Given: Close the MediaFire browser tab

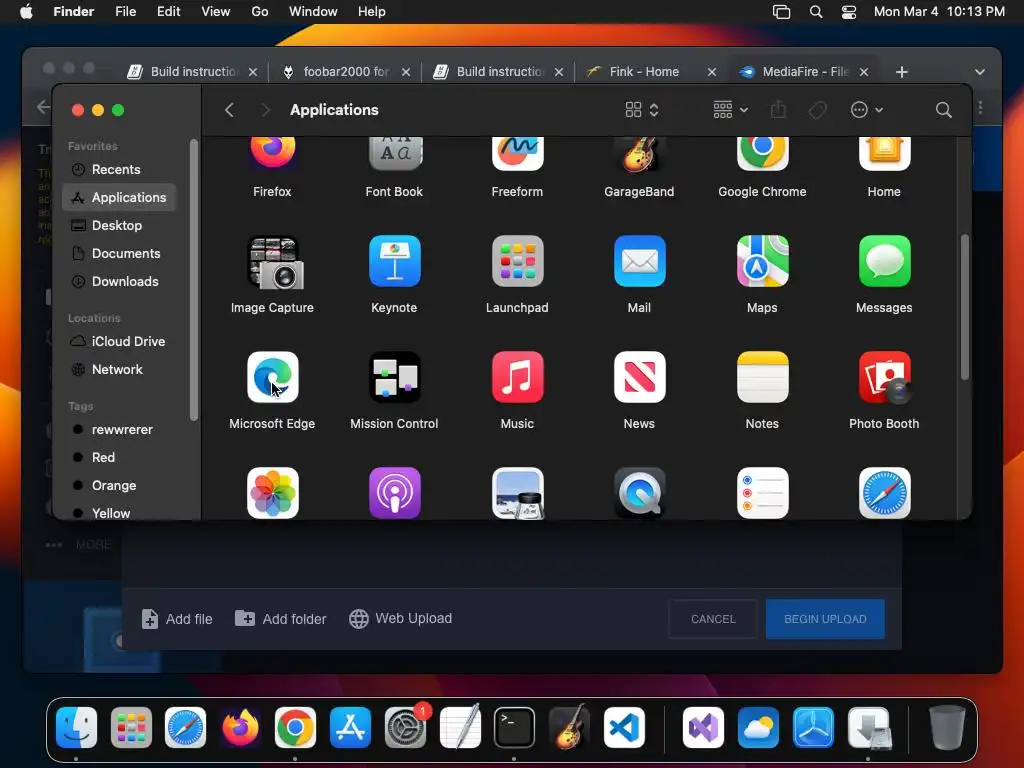Looking at the screenshot, I should click(863, 72).
